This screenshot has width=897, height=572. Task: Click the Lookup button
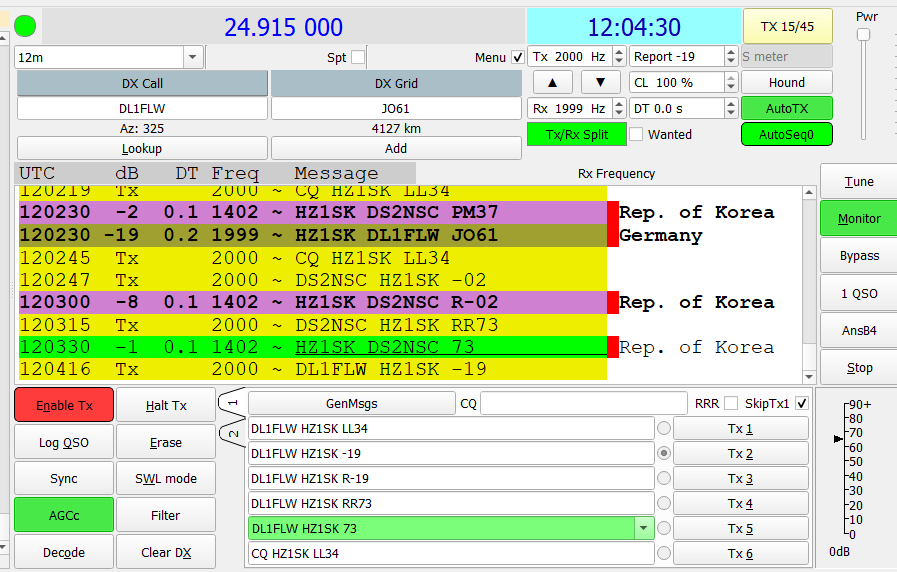pos(142,149)
